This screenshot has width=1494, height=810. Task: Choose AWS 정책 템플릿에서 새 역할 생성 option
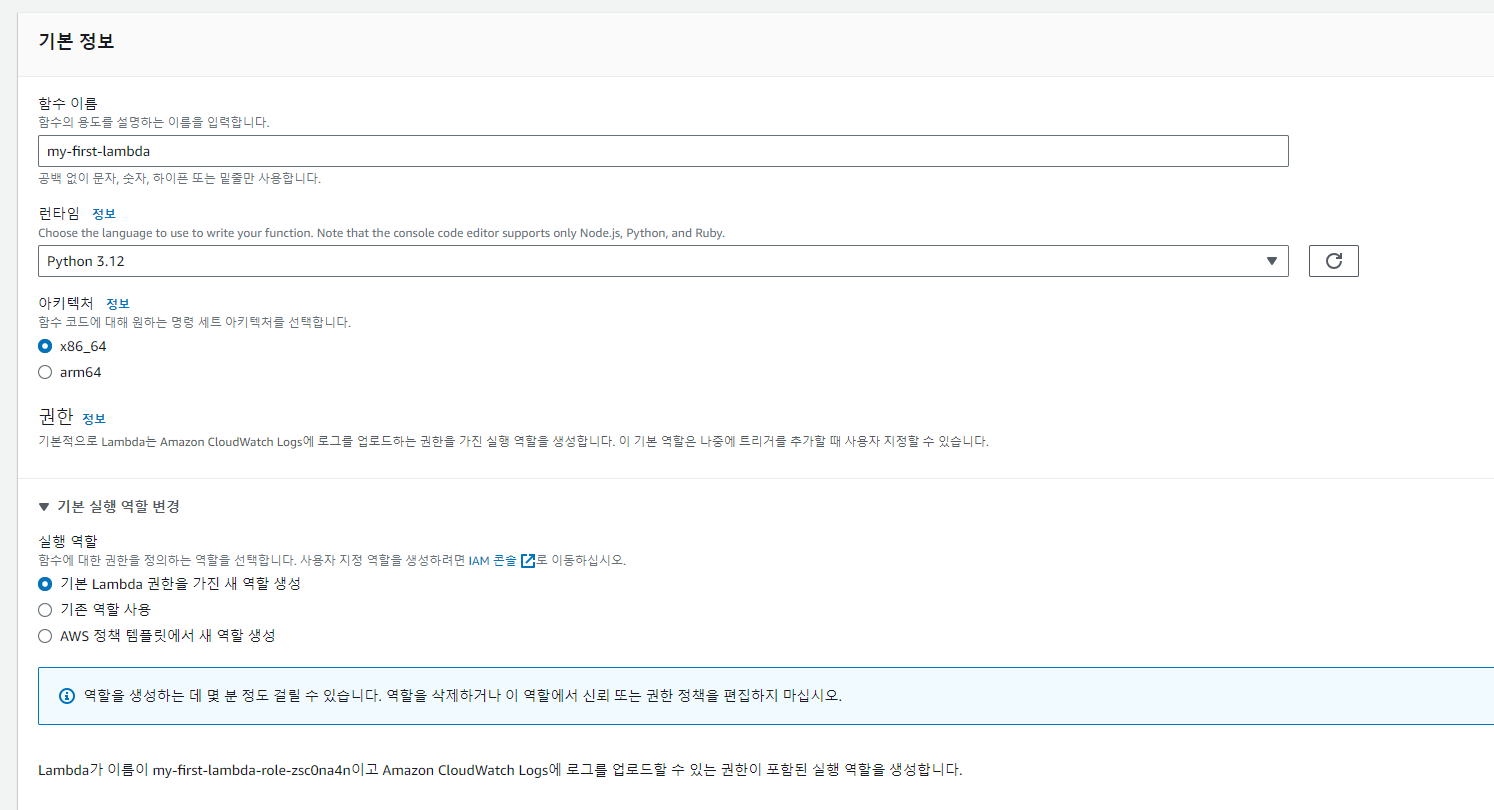point(45,636)
